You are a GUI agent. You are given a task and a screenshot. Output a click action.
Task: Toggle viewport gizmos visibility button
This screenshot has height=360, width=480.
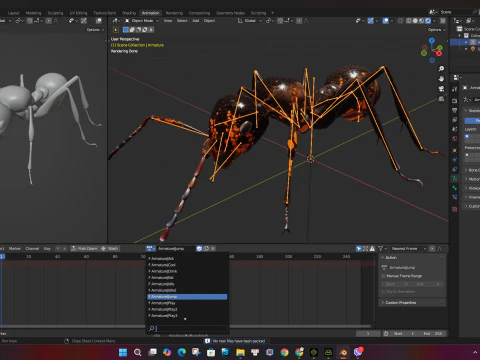(x=370, y=21)
